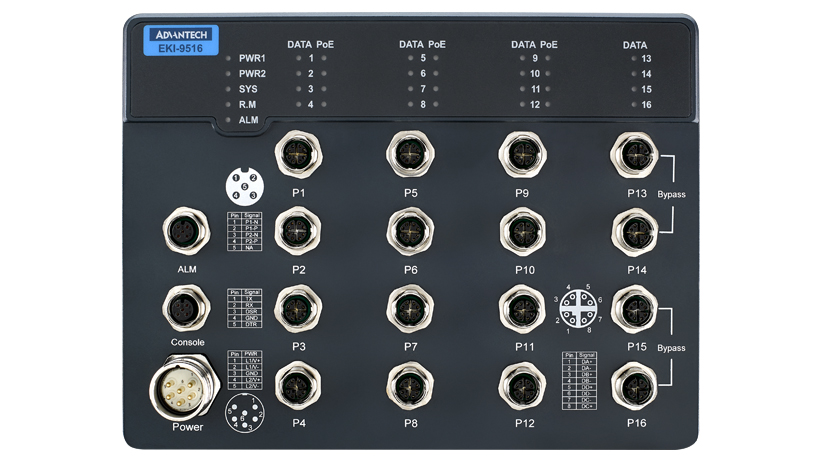Click the Advantech EKI-9516 logo badge
The image size is (820, 460).
pos(181,41)
